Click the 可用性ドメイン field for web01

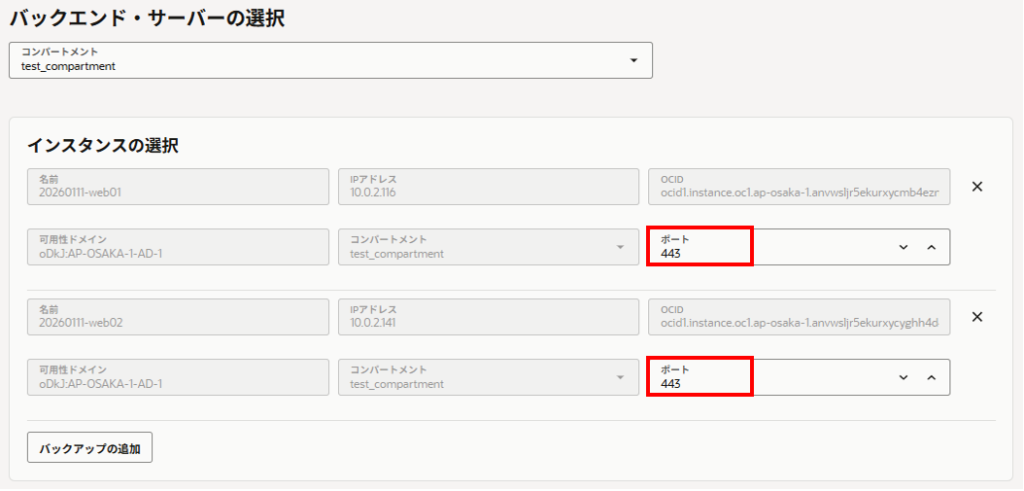coord(178,247)
